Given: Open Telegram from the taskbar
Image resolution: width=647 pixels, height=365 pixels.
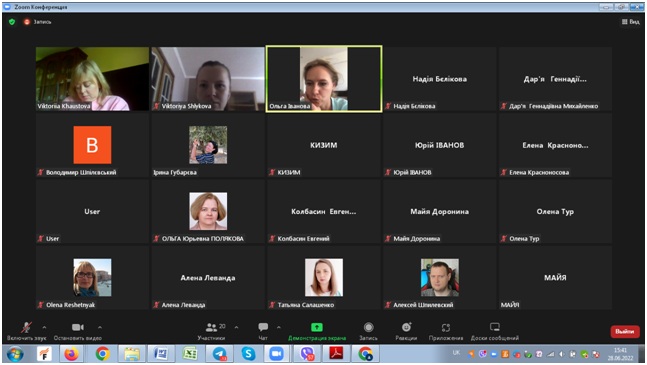Looking at the screenshot, I should click(x=219, y=354).
